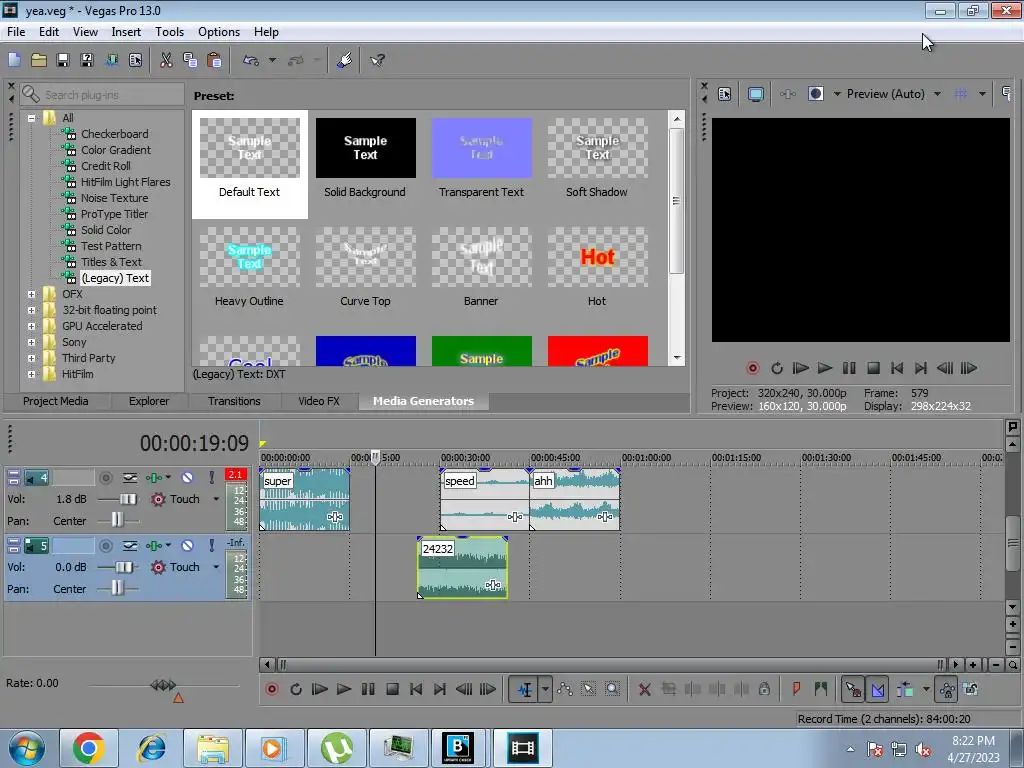The image size is (1024, 768).
Task: Select the 24232 audio event on timeline
Action: click(x=462, y=567)
